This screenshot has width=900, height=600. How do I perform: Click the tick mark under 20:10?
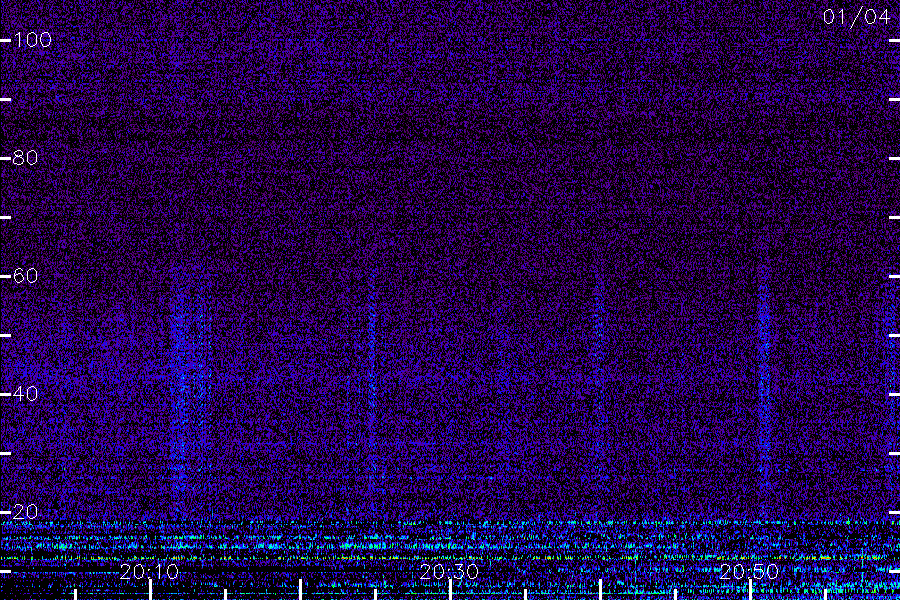pos(150,590)
